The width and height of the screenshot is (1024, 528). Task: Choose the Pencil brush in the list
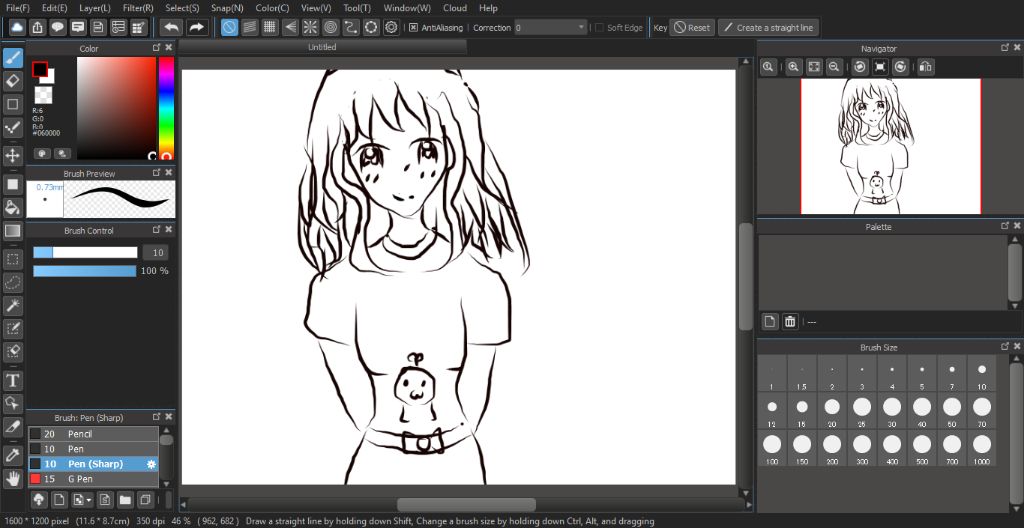93,434
